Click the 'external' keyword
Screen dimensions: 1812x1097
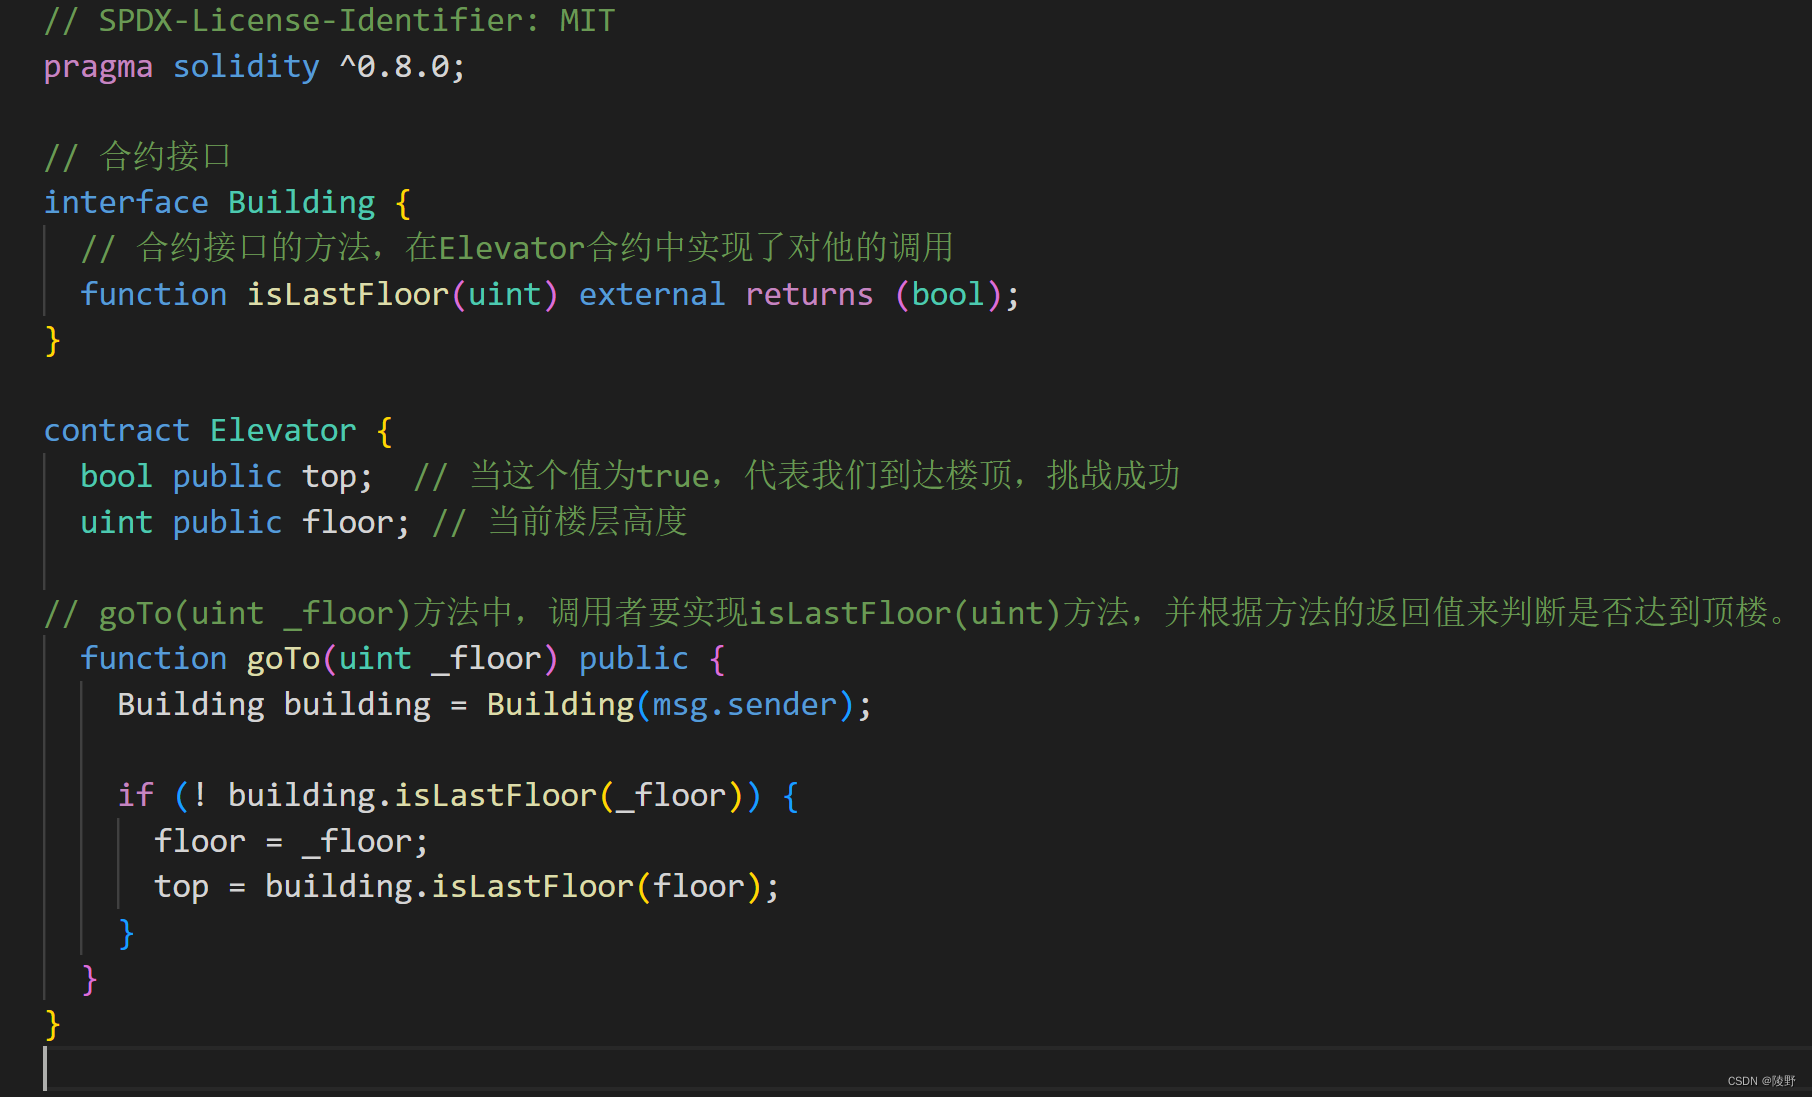click(652, 295)
